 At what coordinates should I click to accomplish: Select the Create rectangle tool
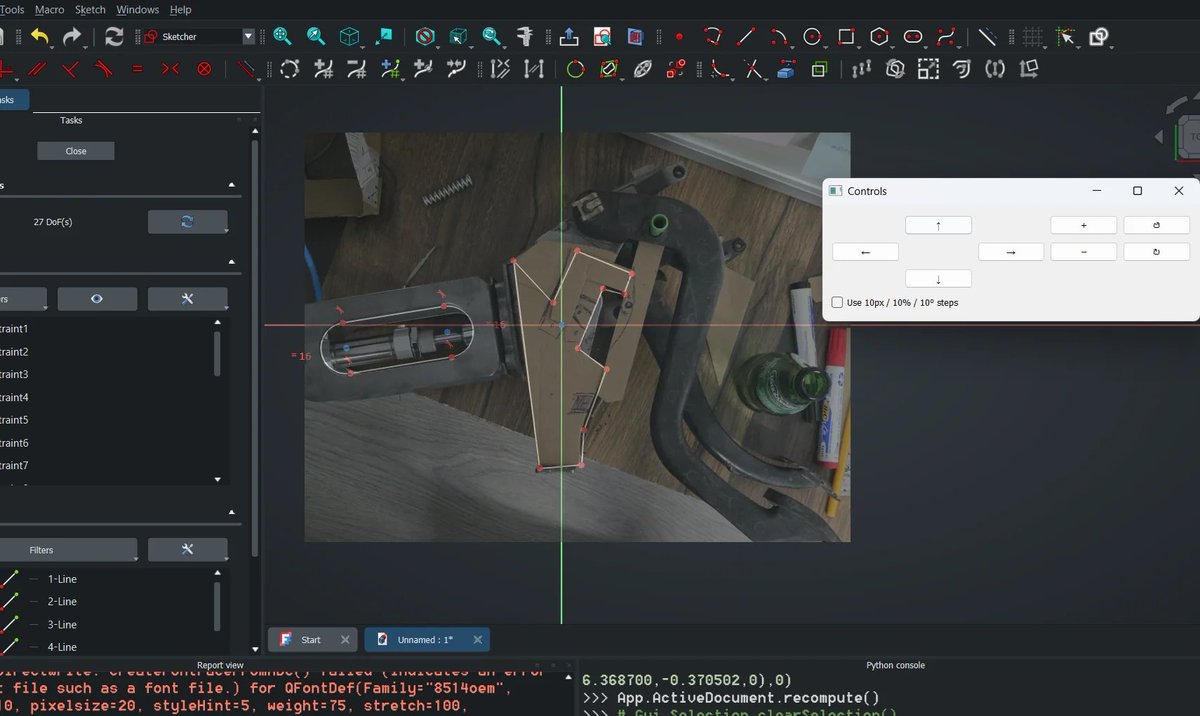pyautogui.click(x=846, y=36)
